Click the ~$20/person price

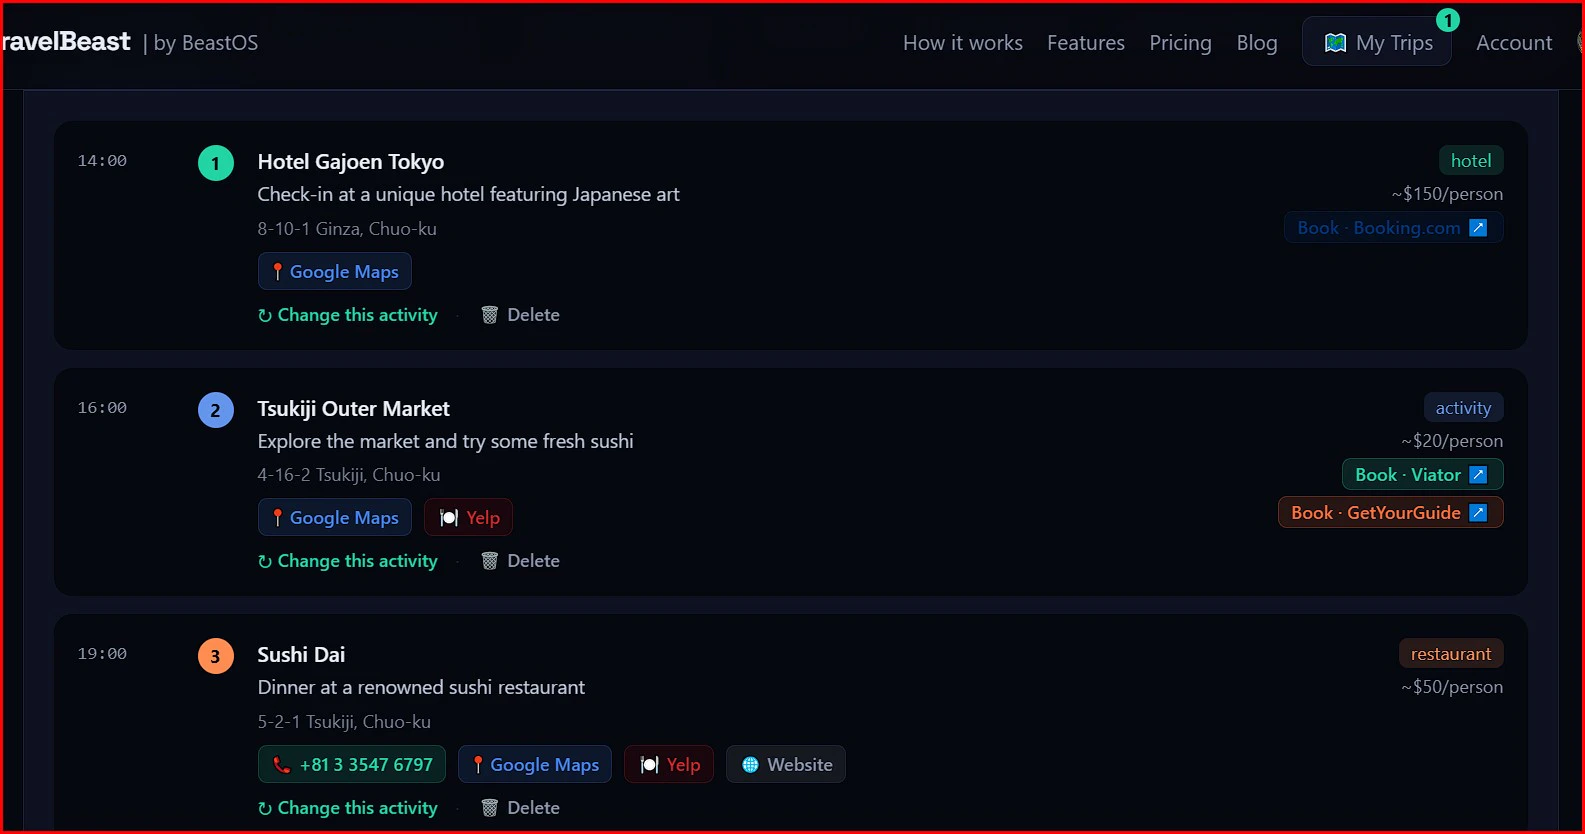tap(1452, 441)
